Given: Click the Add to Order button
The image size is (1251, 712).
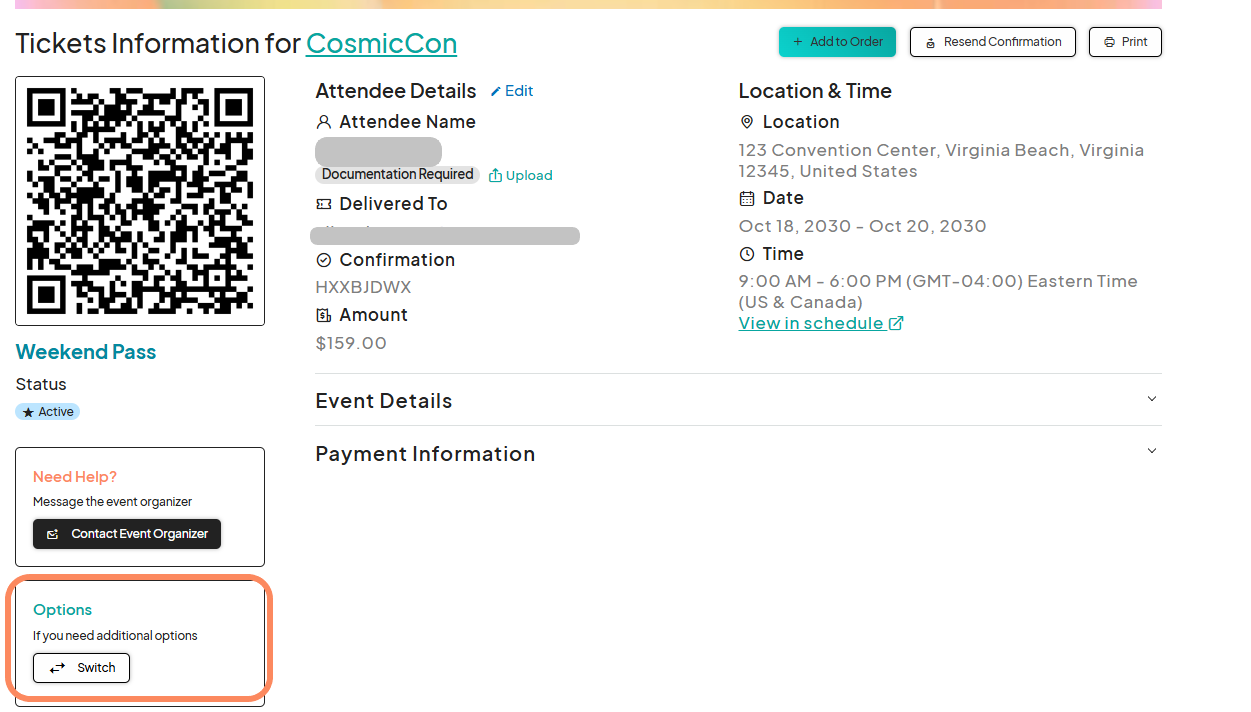Looking at the screenshot, I should [x=837, y=42].
